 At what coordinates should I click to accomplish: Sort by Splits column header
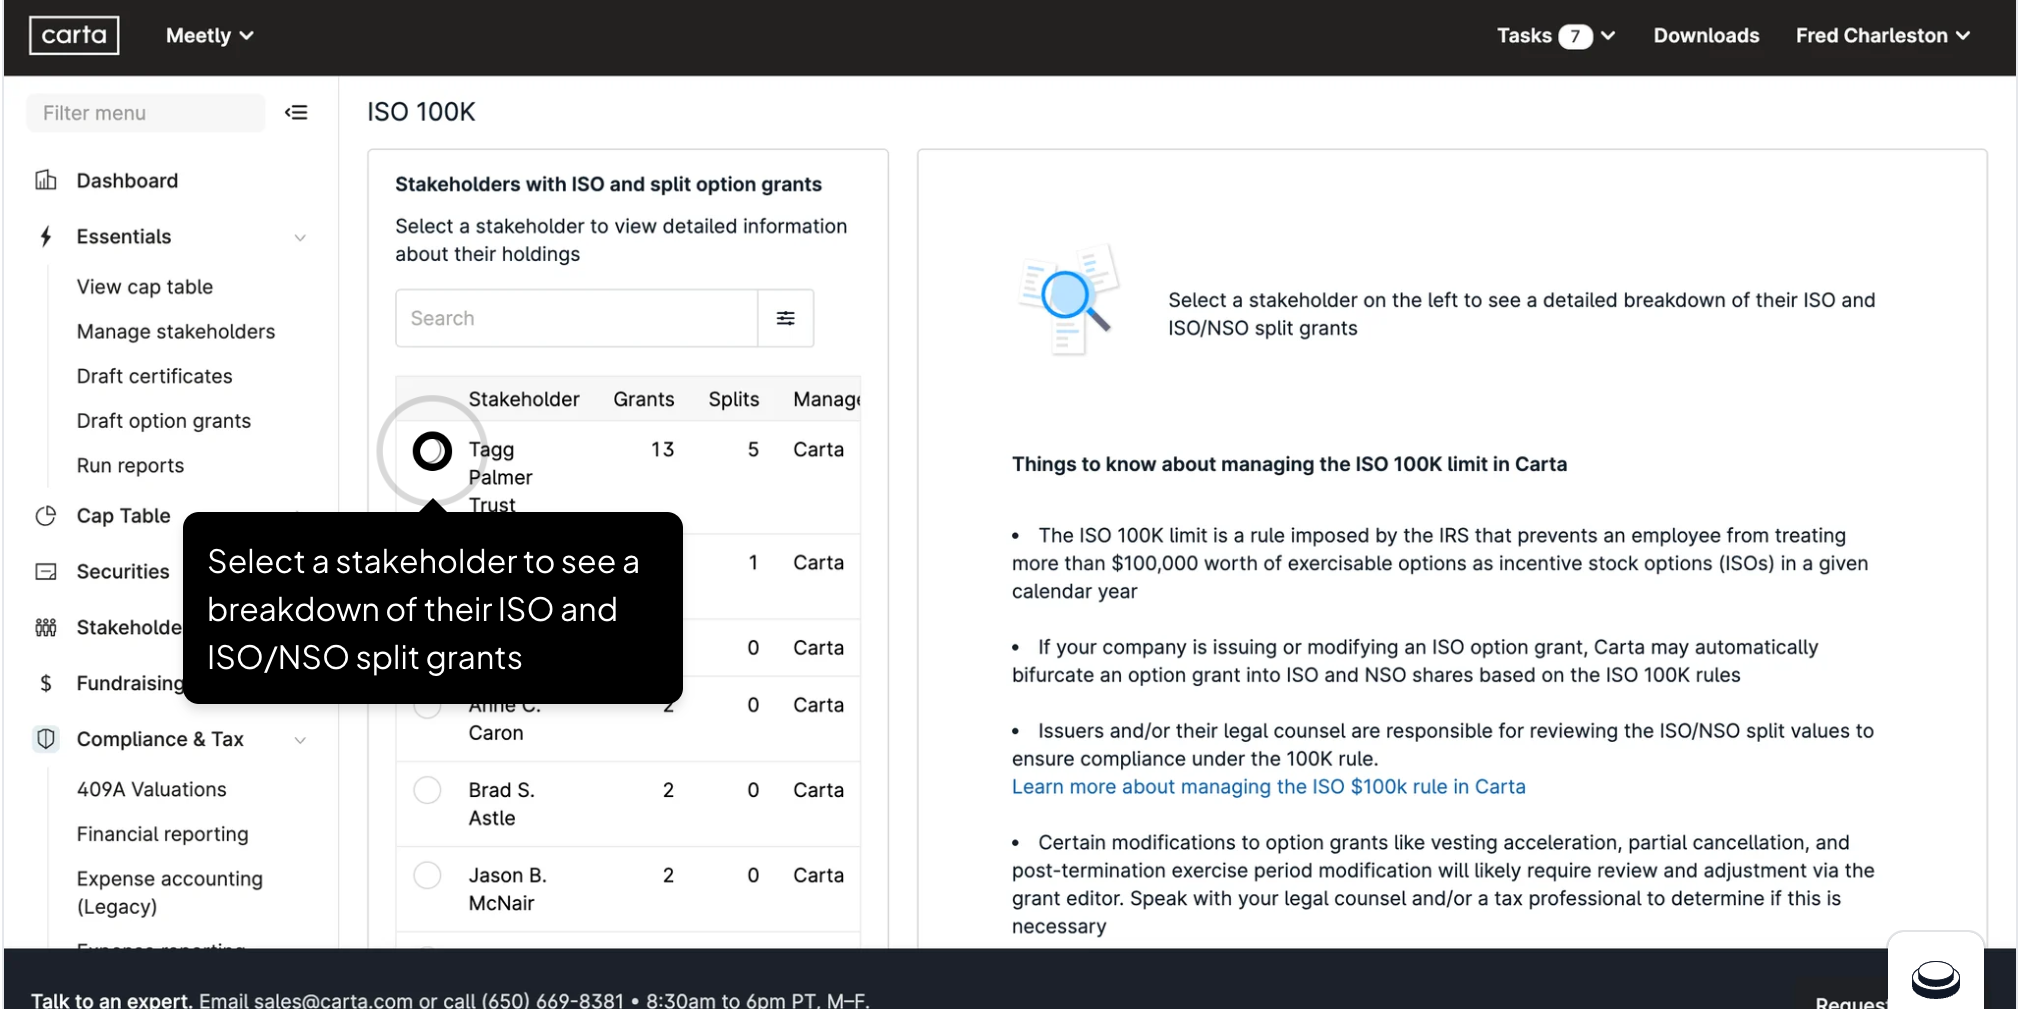[x=734, y=399]
